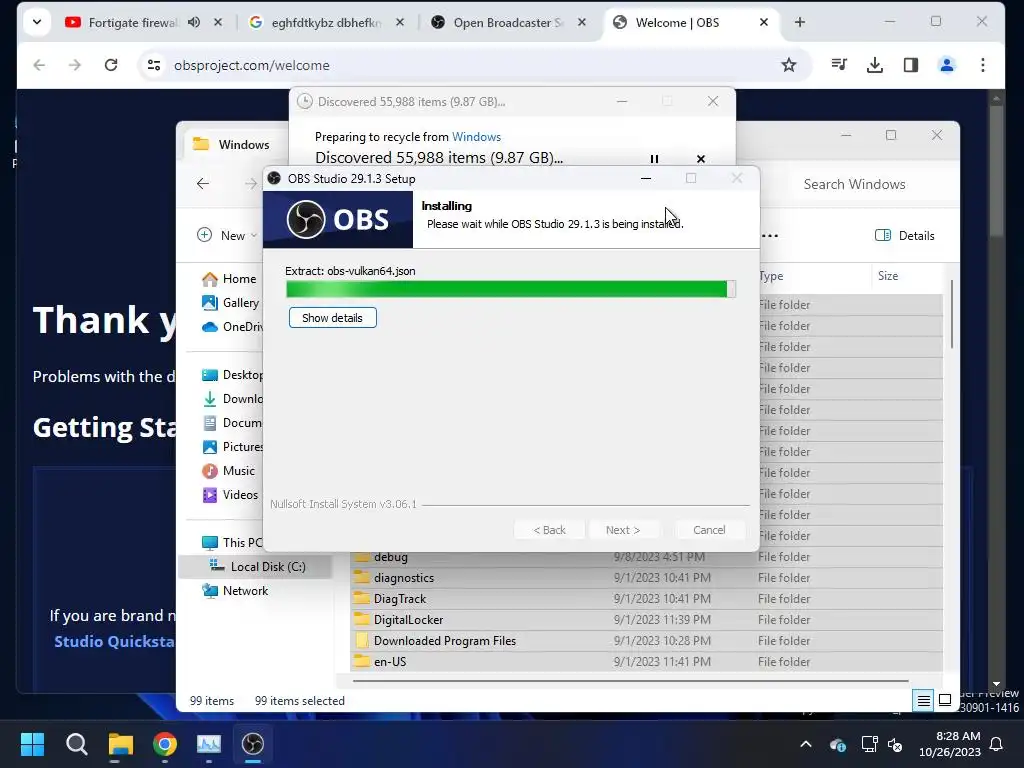Open Gallery in Explorer sidebar
The height and width of the screenshot is (768, 1024).
click(x=231, y=303)
